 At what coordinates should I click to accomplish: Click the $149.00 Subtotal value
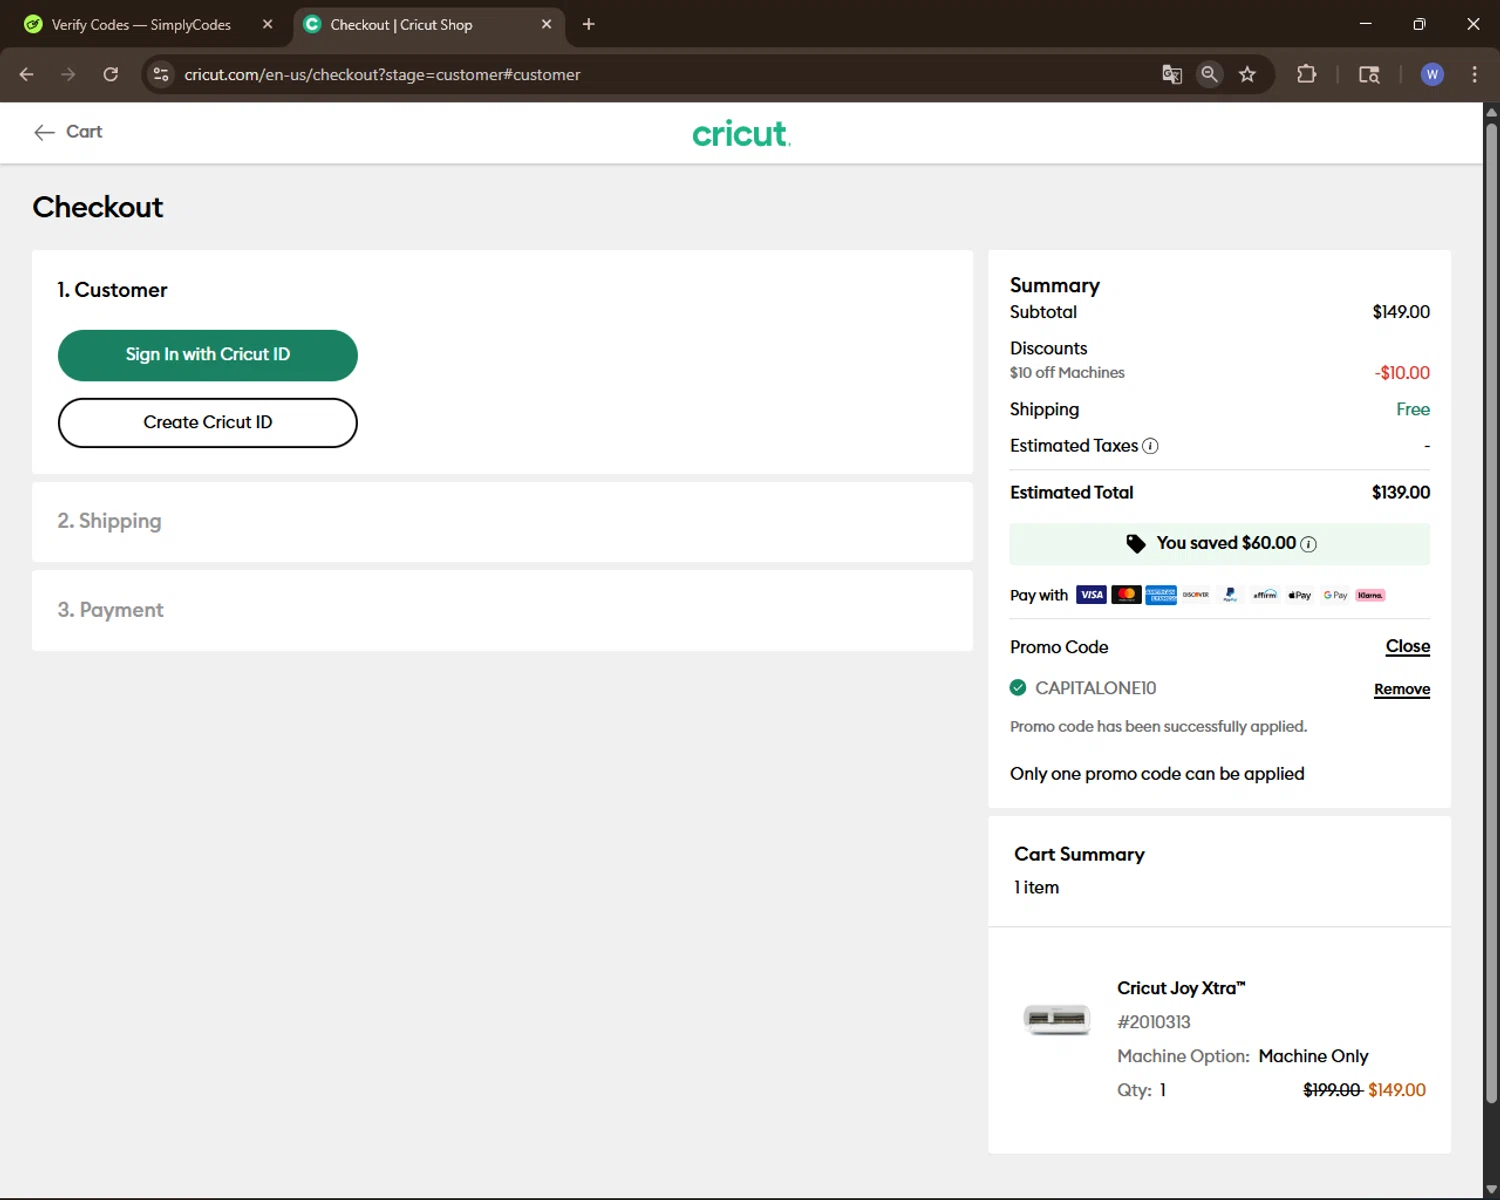pyautogui.click(x=1401, y=312)
